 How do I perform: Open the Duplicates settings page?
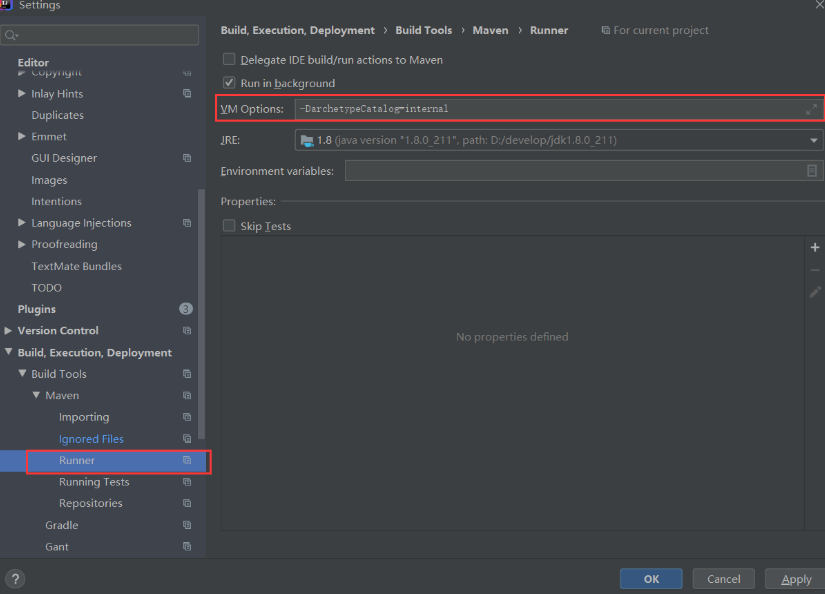pos(57,115)
